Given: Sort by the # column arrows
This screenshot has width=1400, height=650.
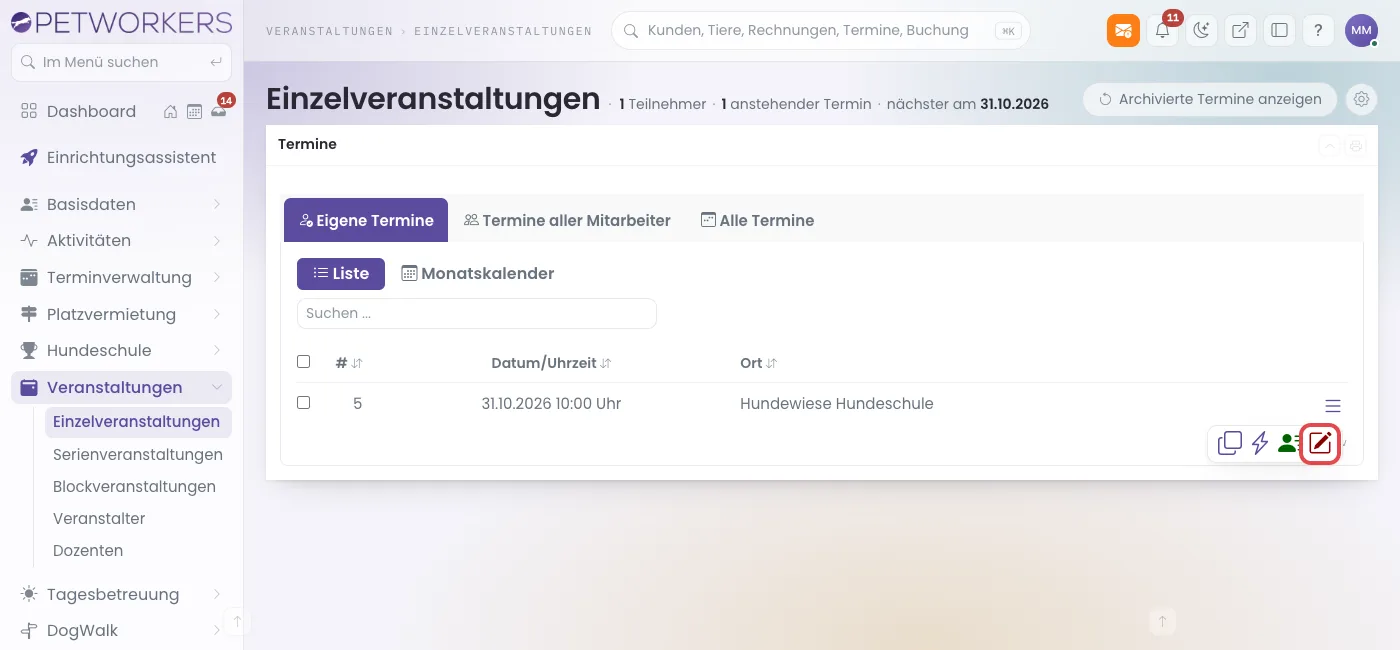Looking at the screenshot, I should point(357,364).
